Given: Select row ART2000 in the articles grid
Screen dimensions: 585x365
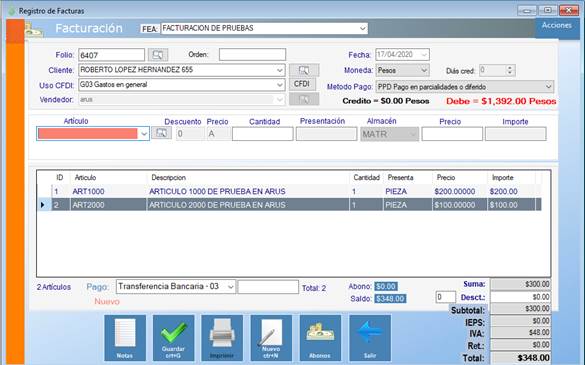Looking at the screenshot, I should pos(289,205).
